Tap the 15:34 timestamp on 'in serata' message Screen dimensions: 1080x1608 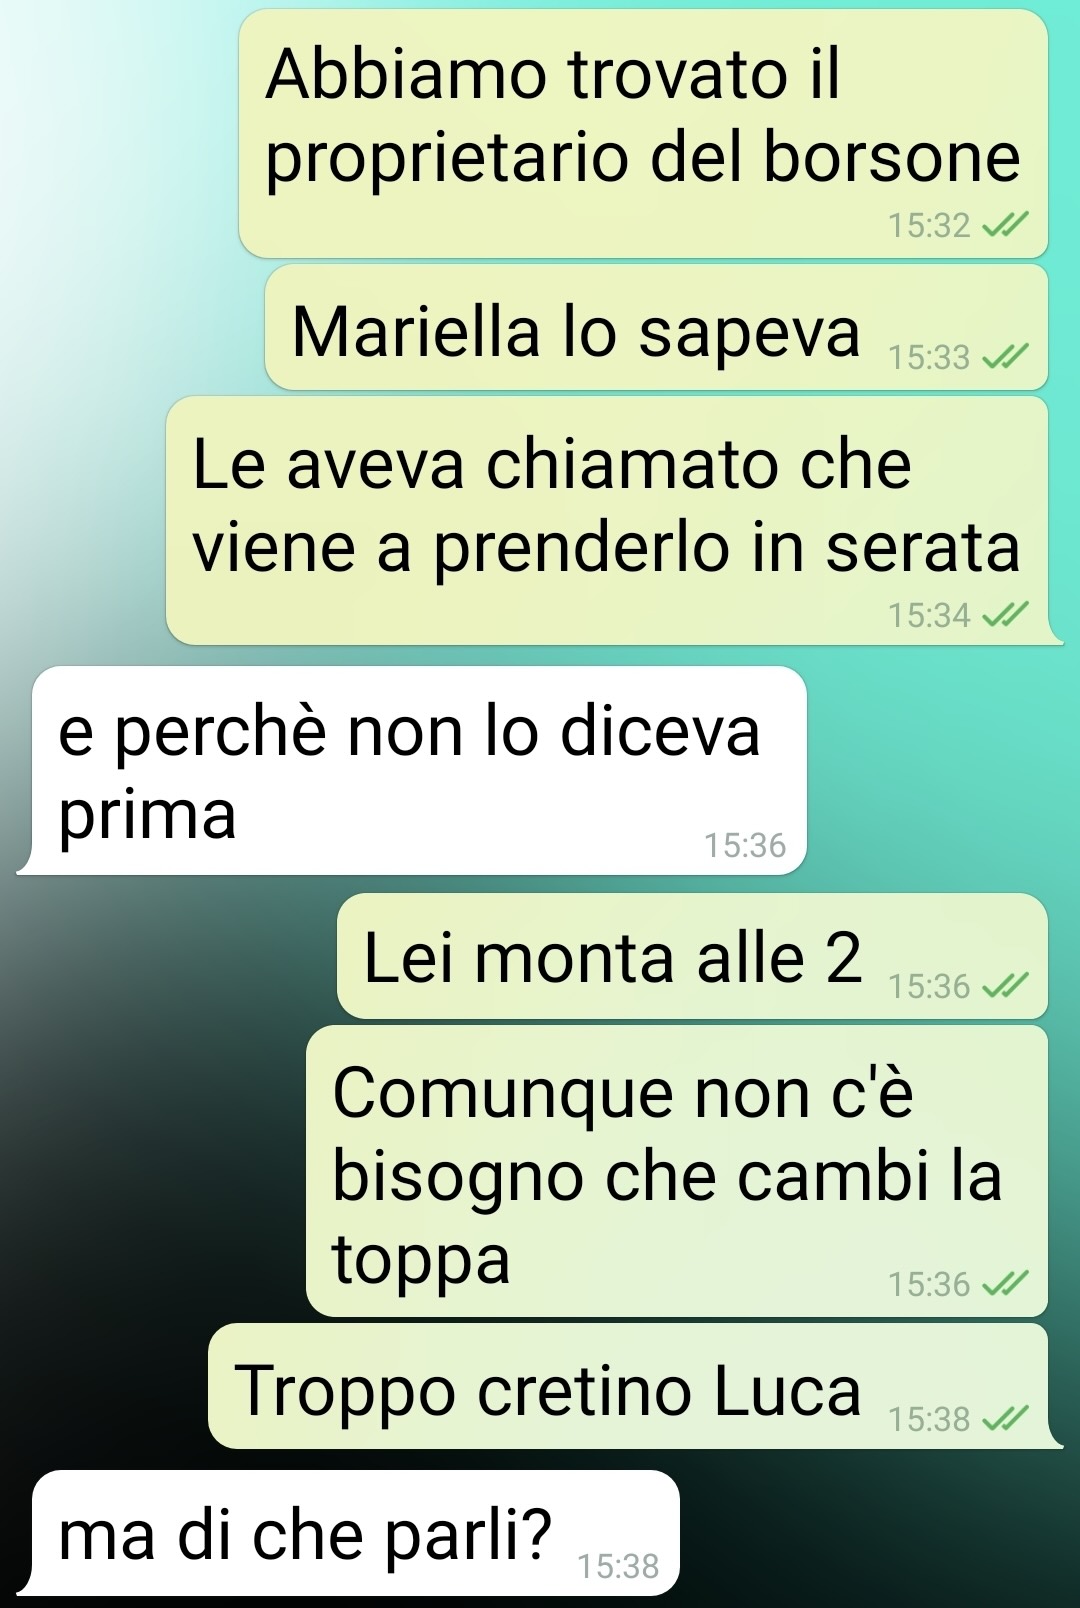pos(929,614)
